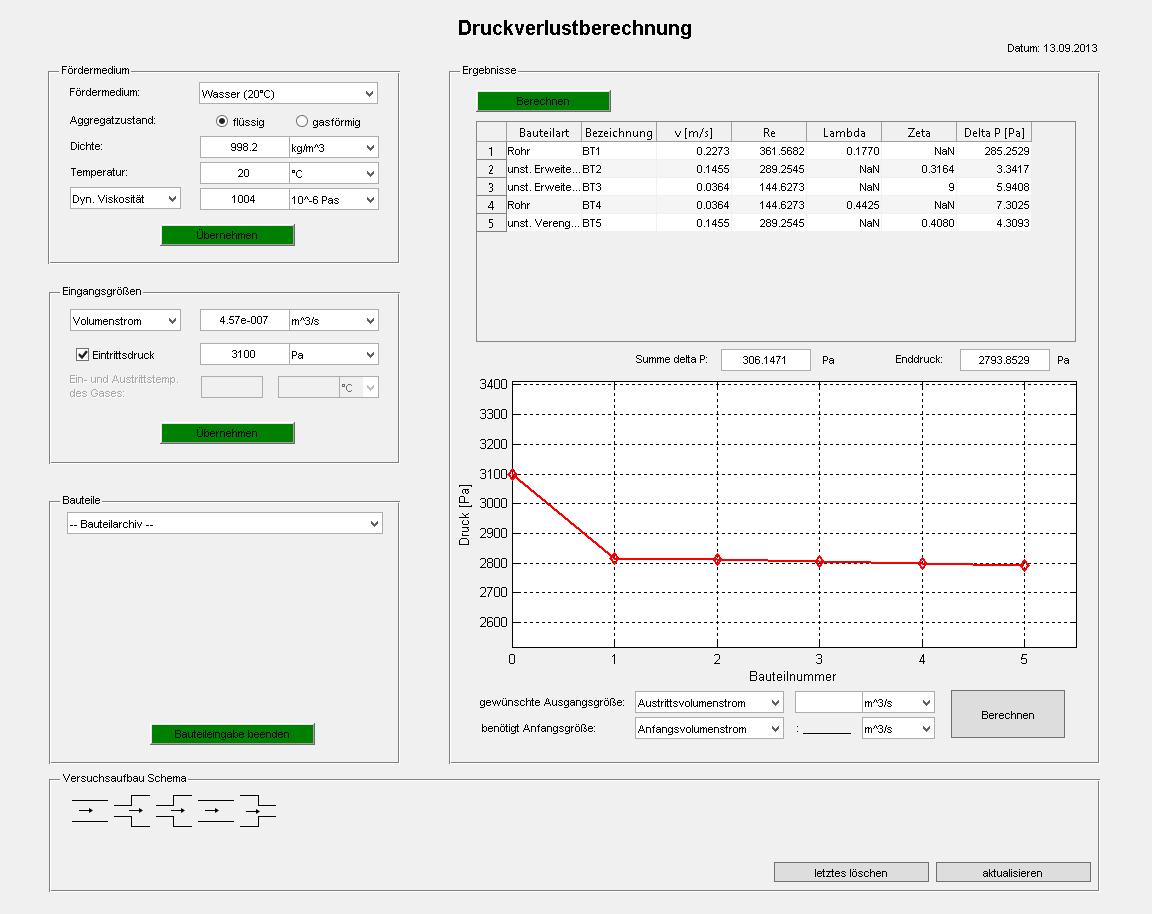Open the Austrittsvolumenstrom output dropdown
Viewport: 1152px width, 914px height.
point(708,703)
